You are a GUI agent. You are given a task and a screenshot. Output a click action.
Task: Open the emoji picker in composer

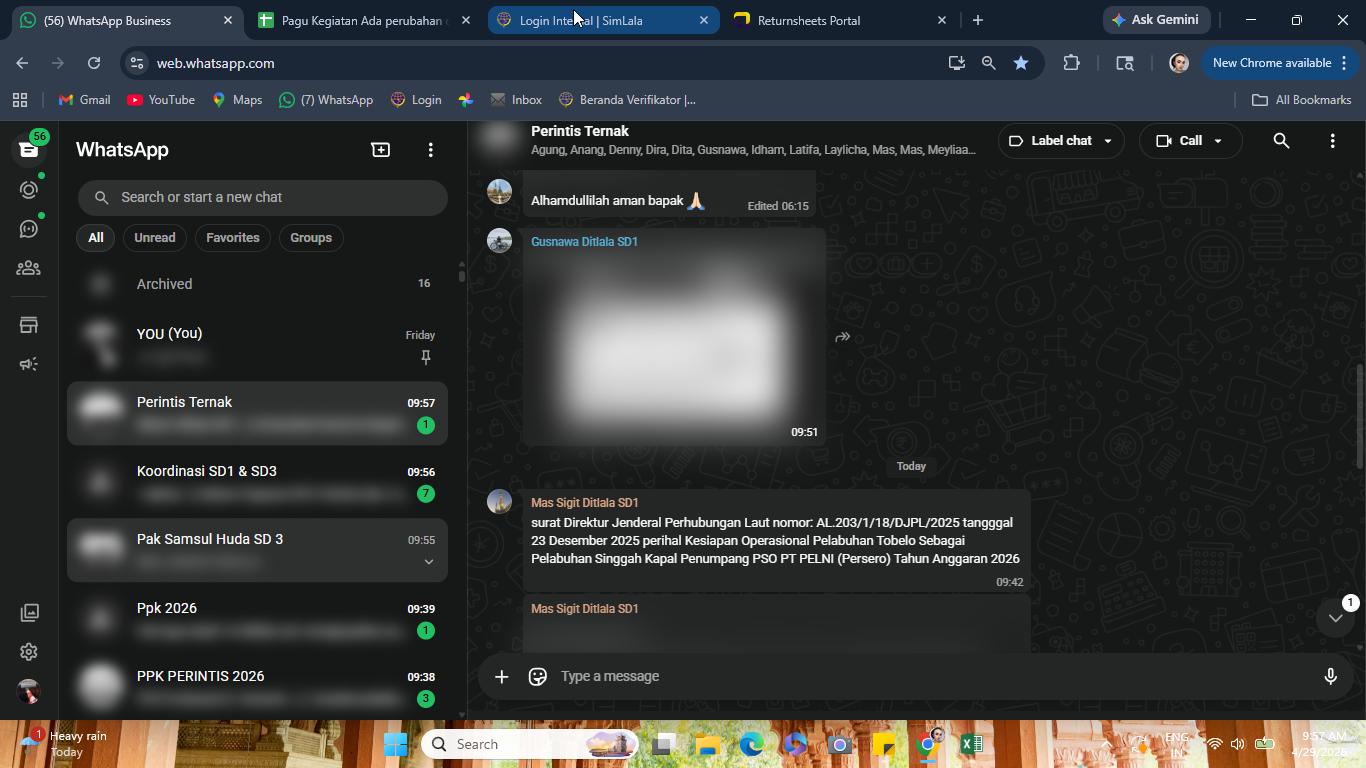(x=538, y=677)
